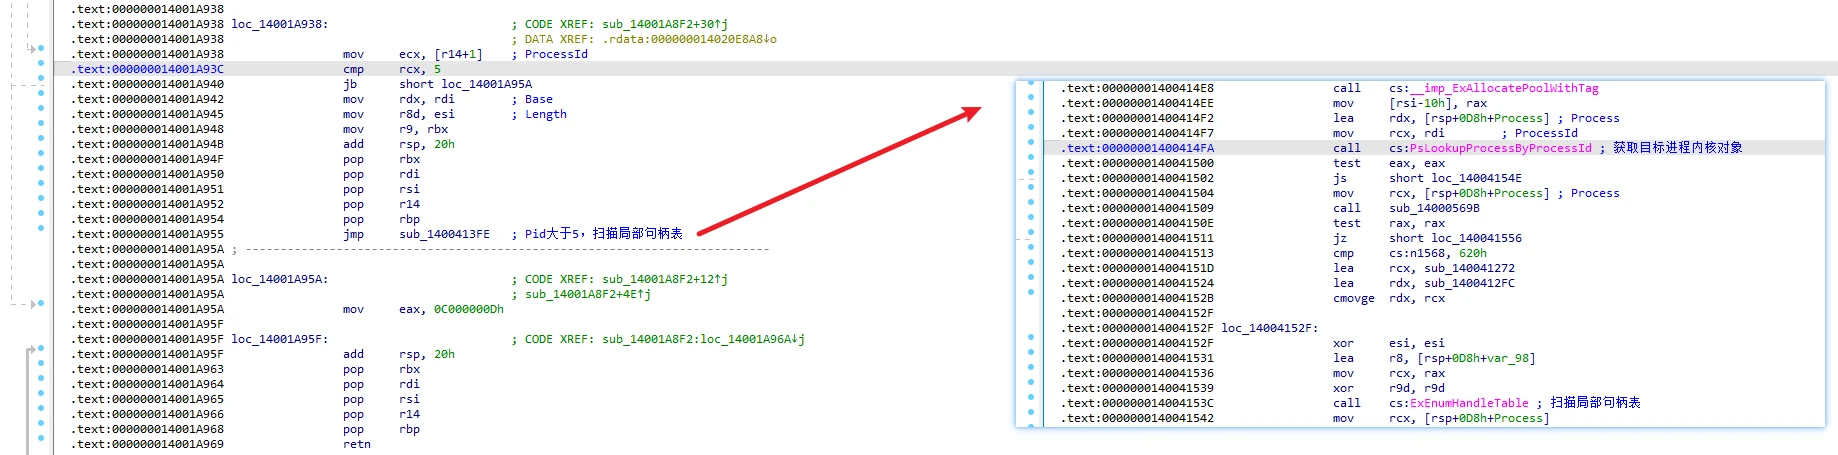The image size is (1838, 455).
Task: Click the loc_14004152F: label
Action: (1270, 328)
